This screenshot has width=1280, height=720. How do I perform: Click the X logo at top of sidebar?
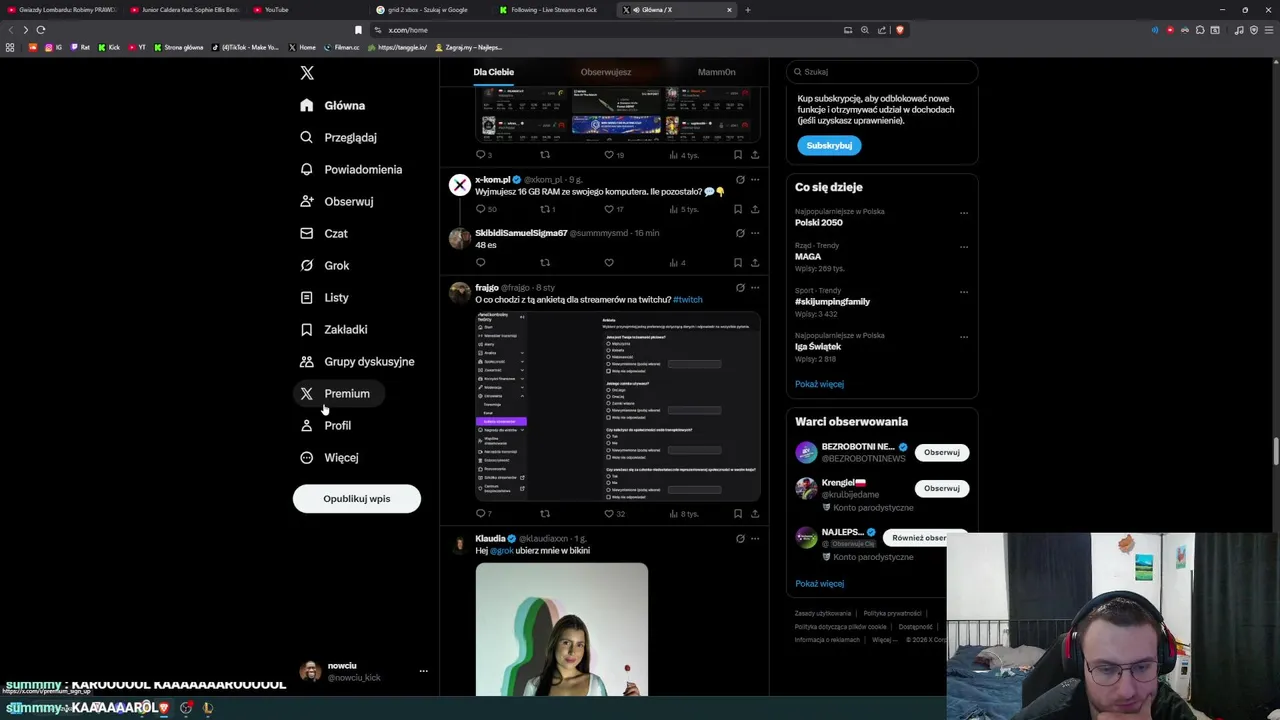pos(307,73)
